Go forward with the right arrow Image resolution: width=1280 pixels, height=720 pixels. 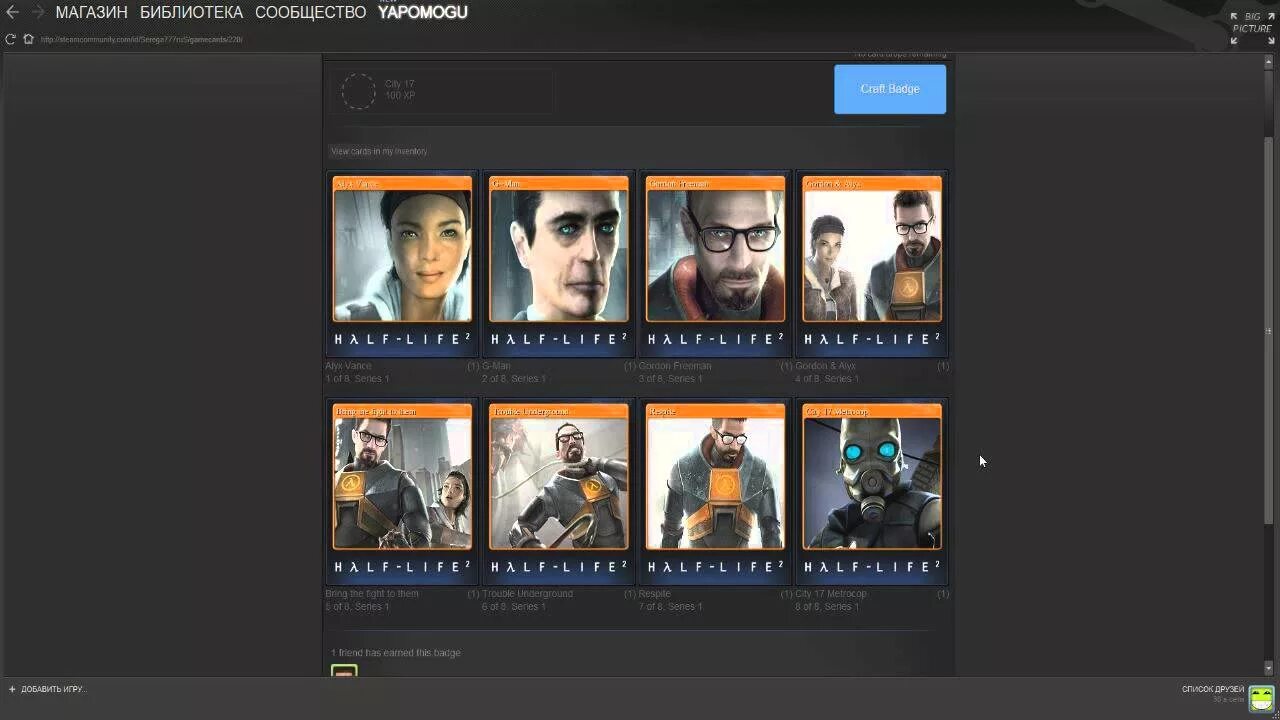click(37, 13)
